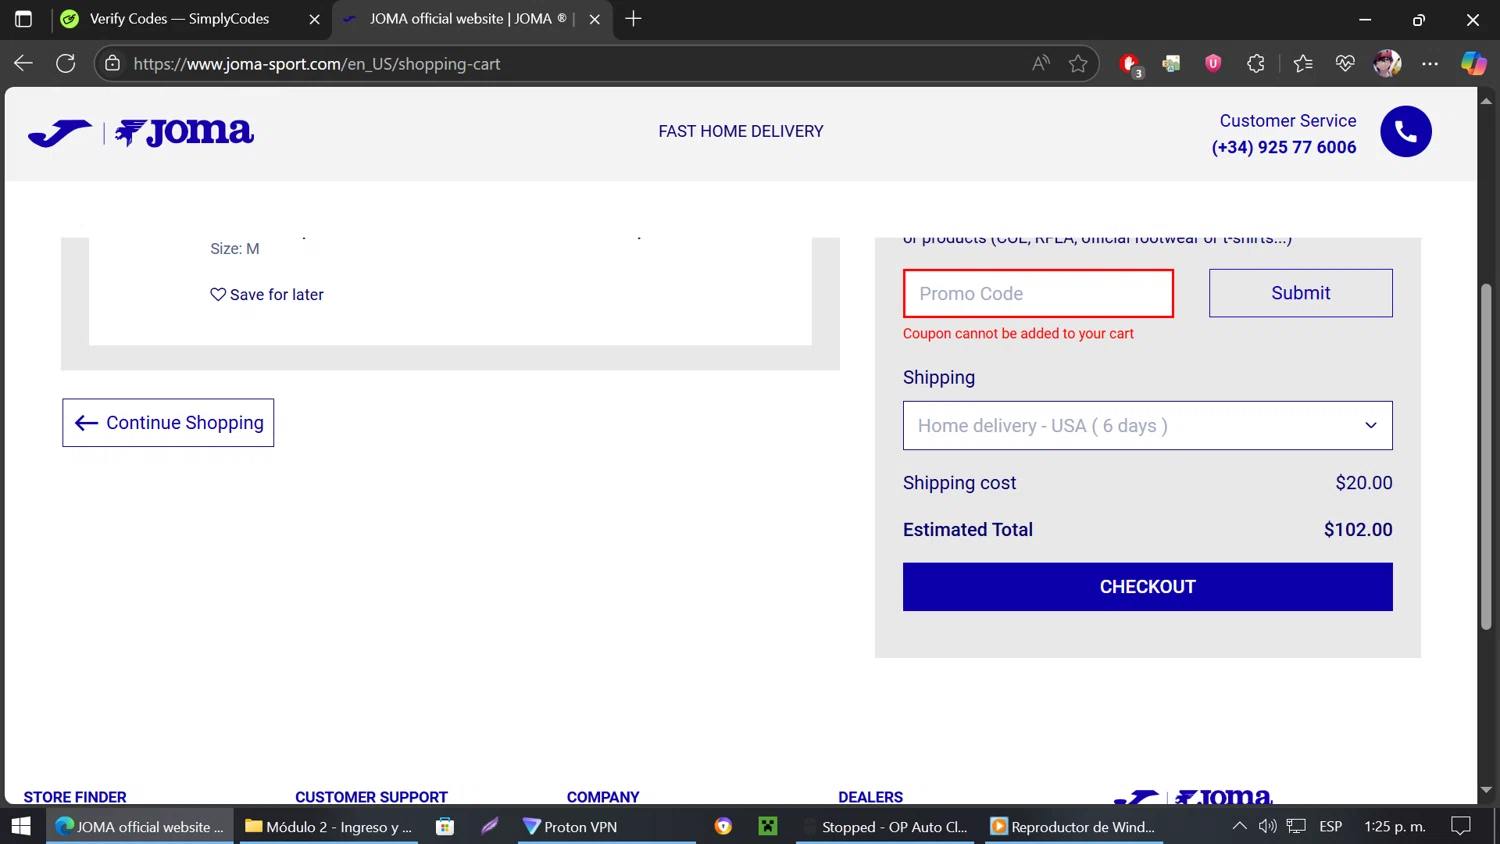The image size is (1500, 844).
Task: Open the red ad blocker extension
Action: tap(1131, 64)
